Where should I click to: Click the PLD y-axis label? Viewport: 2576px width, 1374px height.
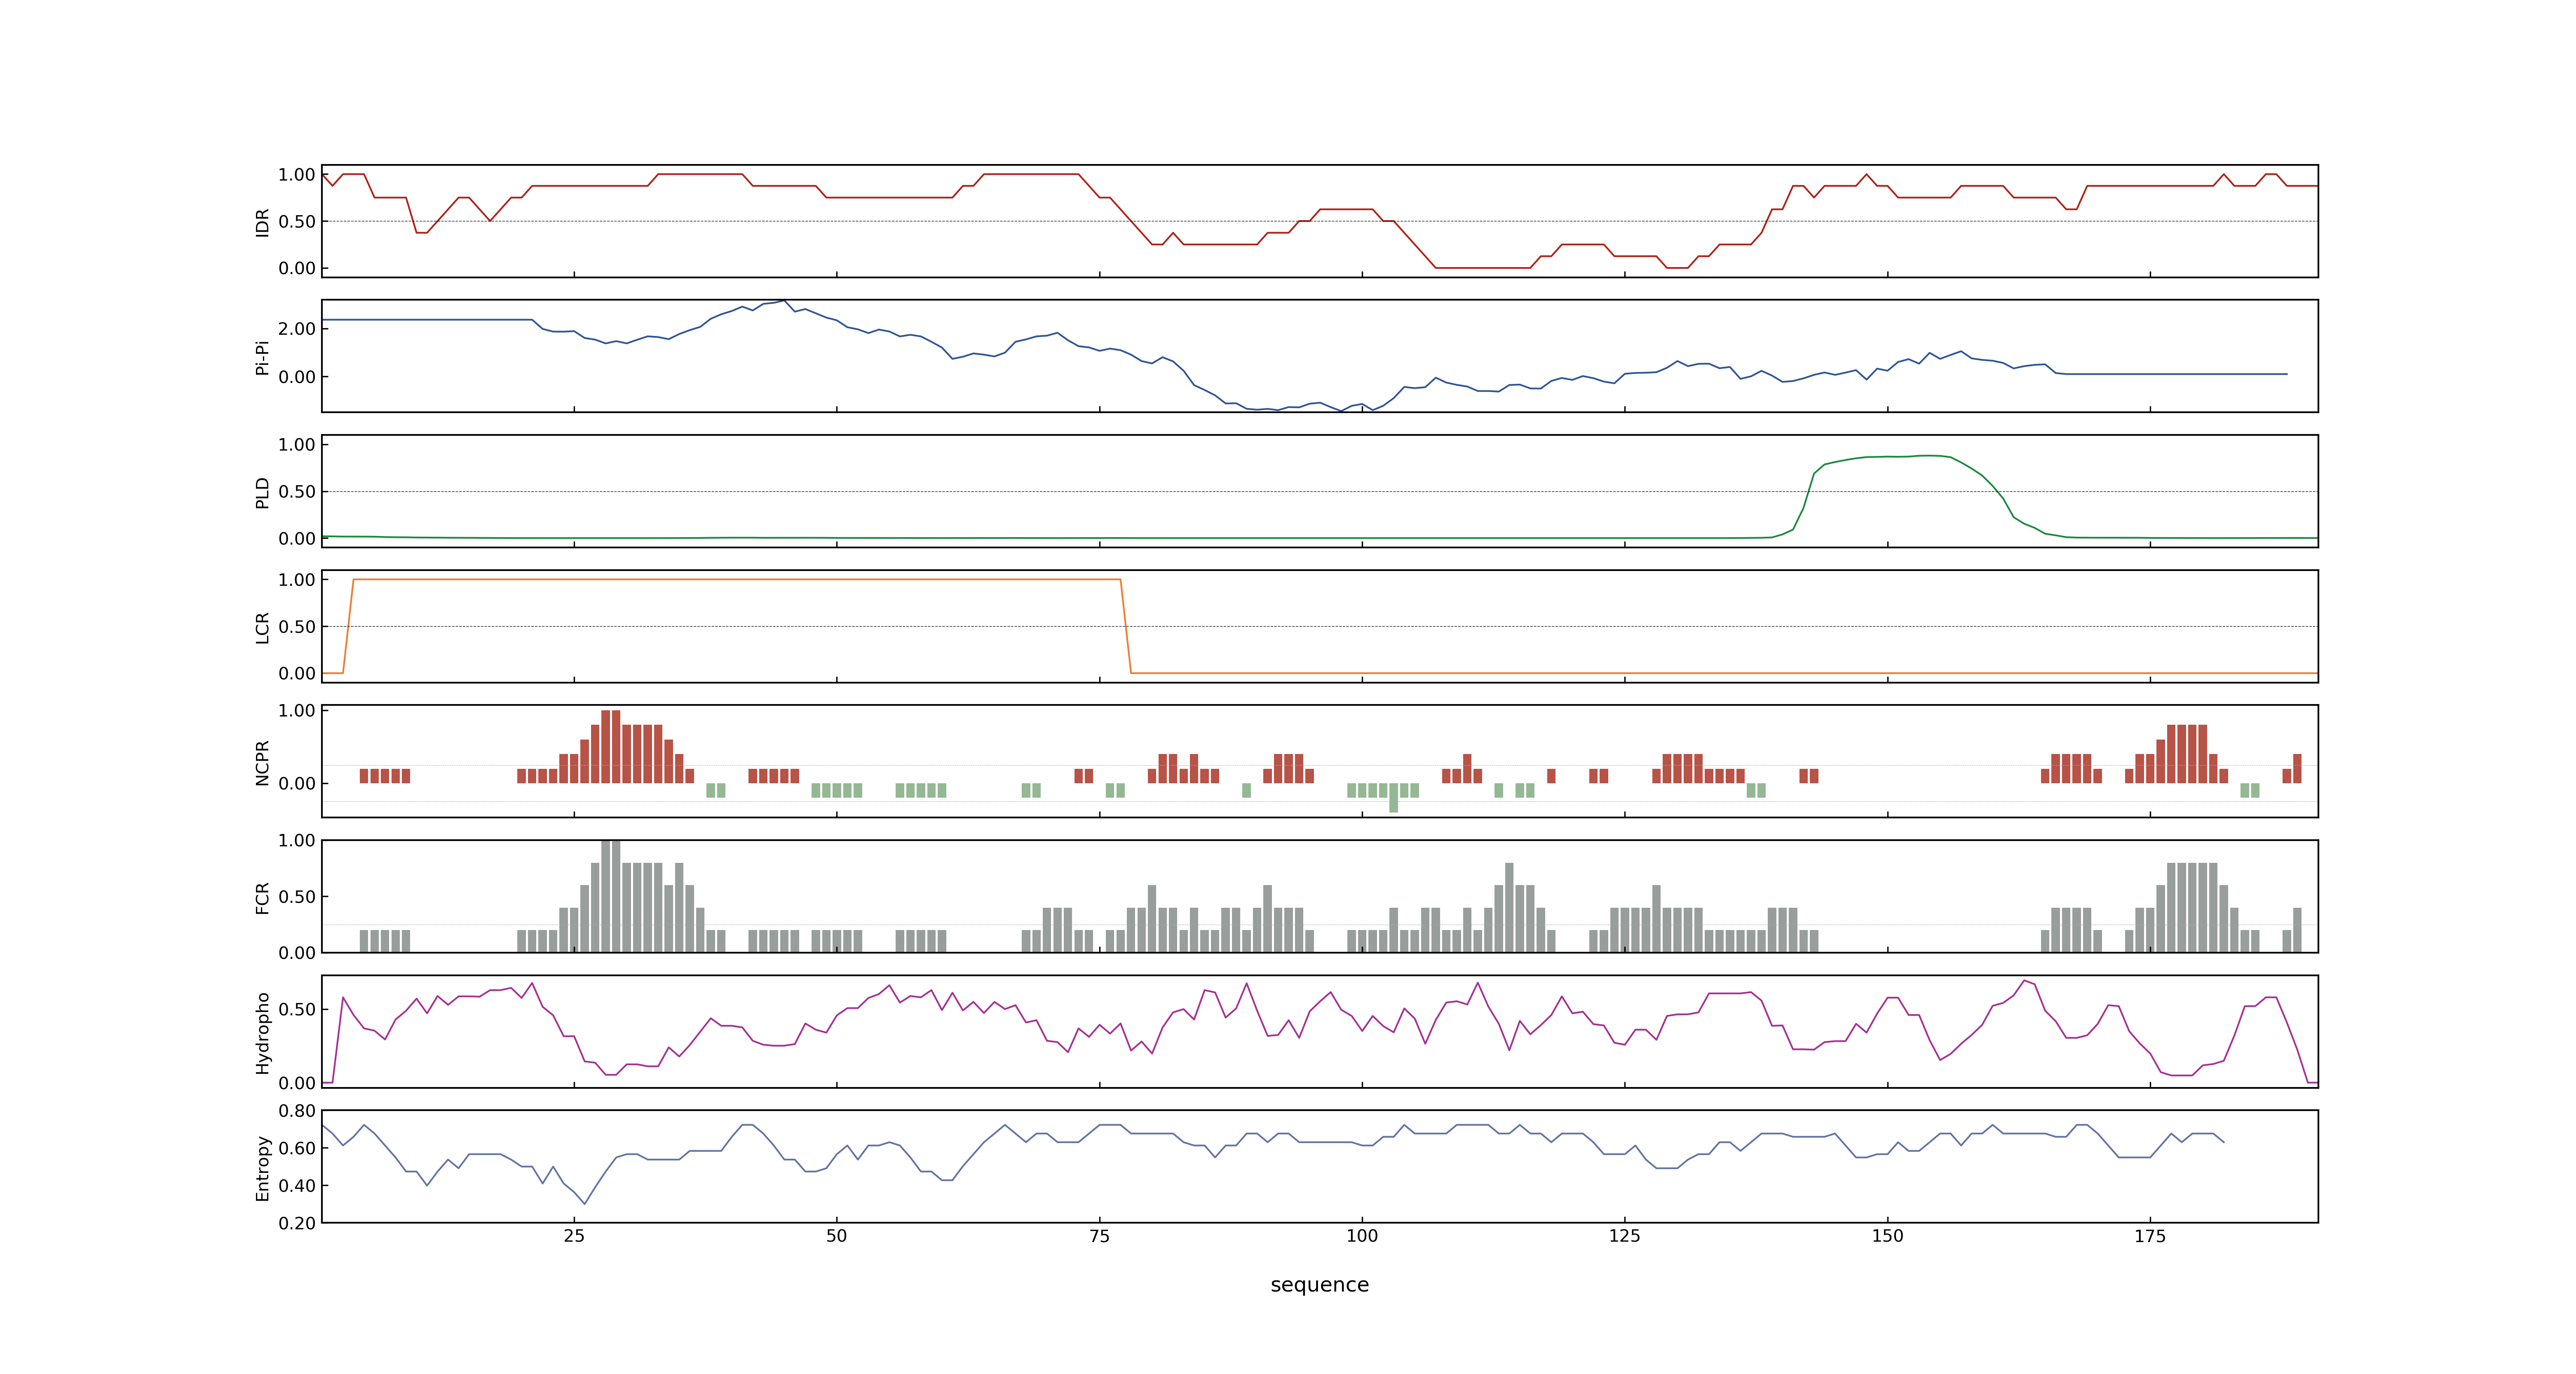tap(262, 492)
